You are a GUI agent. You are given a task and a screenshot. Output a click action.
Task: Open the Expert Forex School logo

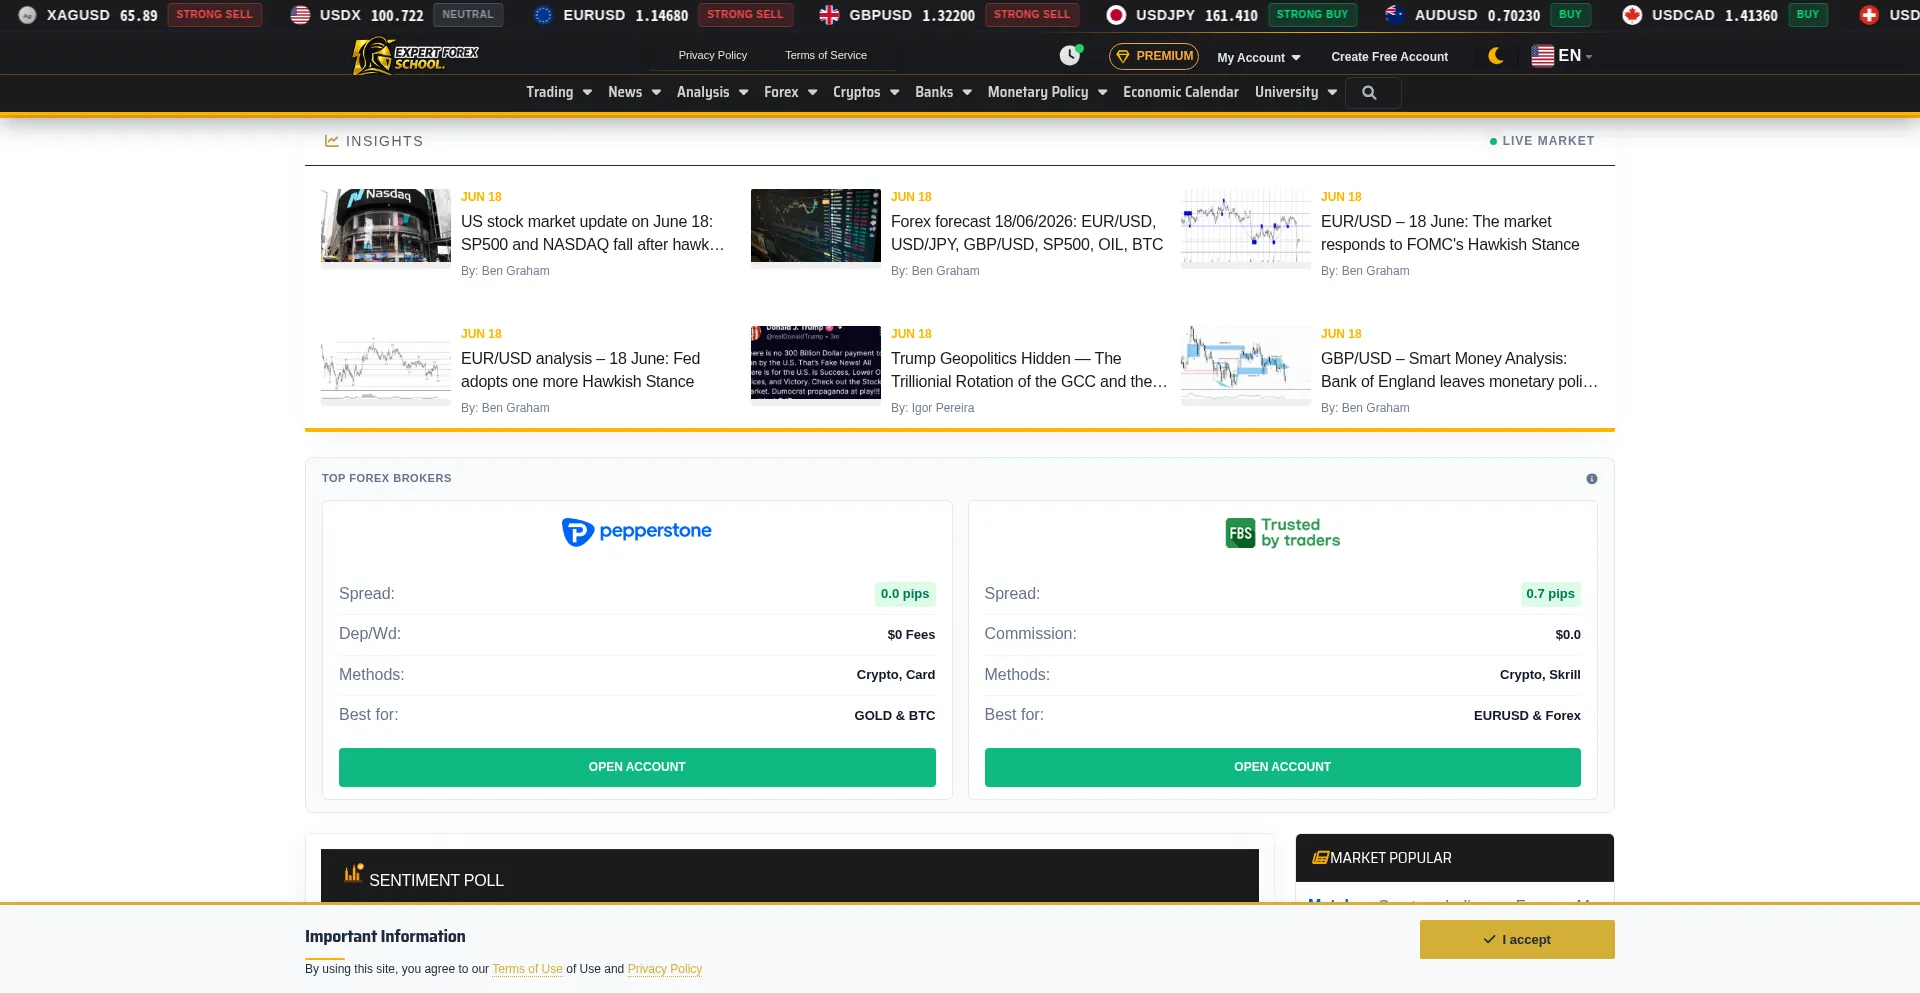(416, 56)
